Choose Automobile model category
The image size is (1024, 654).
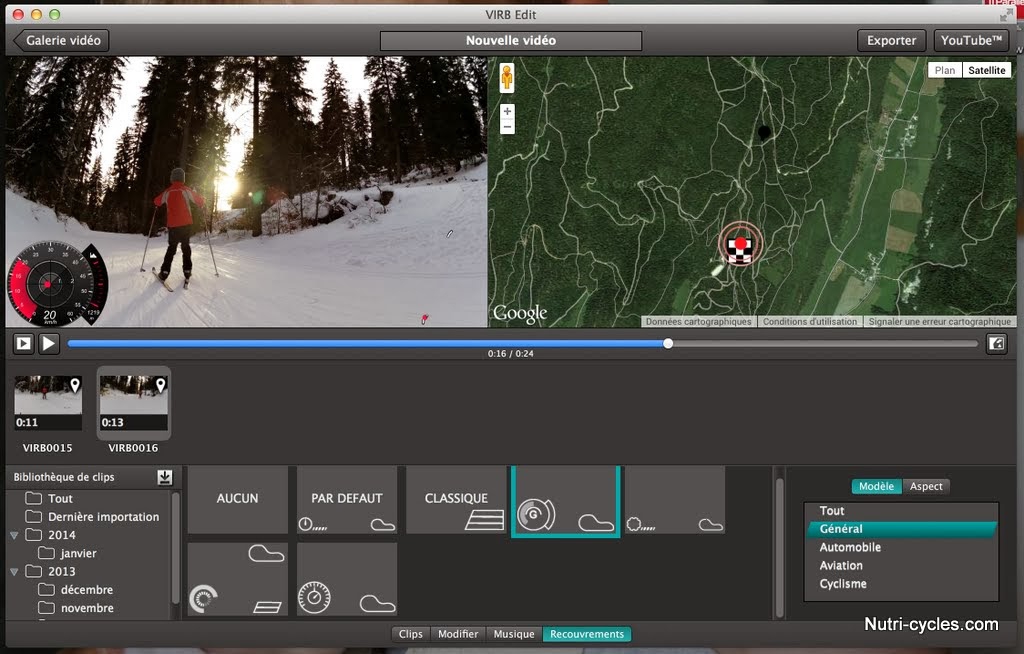coord(901,548)
